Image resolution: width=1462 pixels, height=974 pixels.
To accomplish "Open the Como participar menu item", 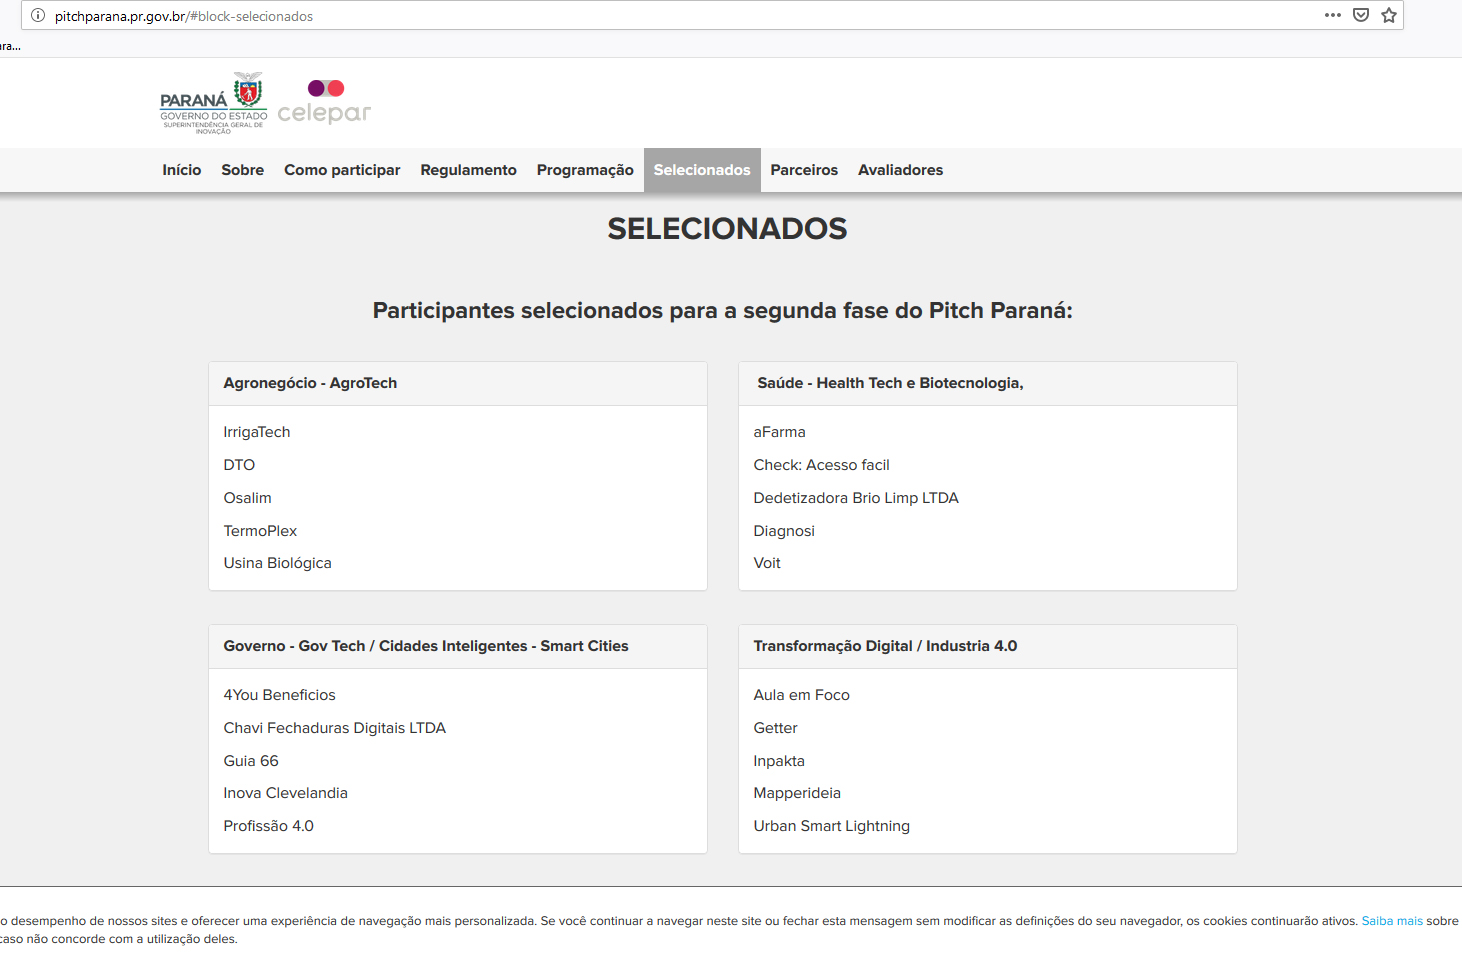I will 342,170.
